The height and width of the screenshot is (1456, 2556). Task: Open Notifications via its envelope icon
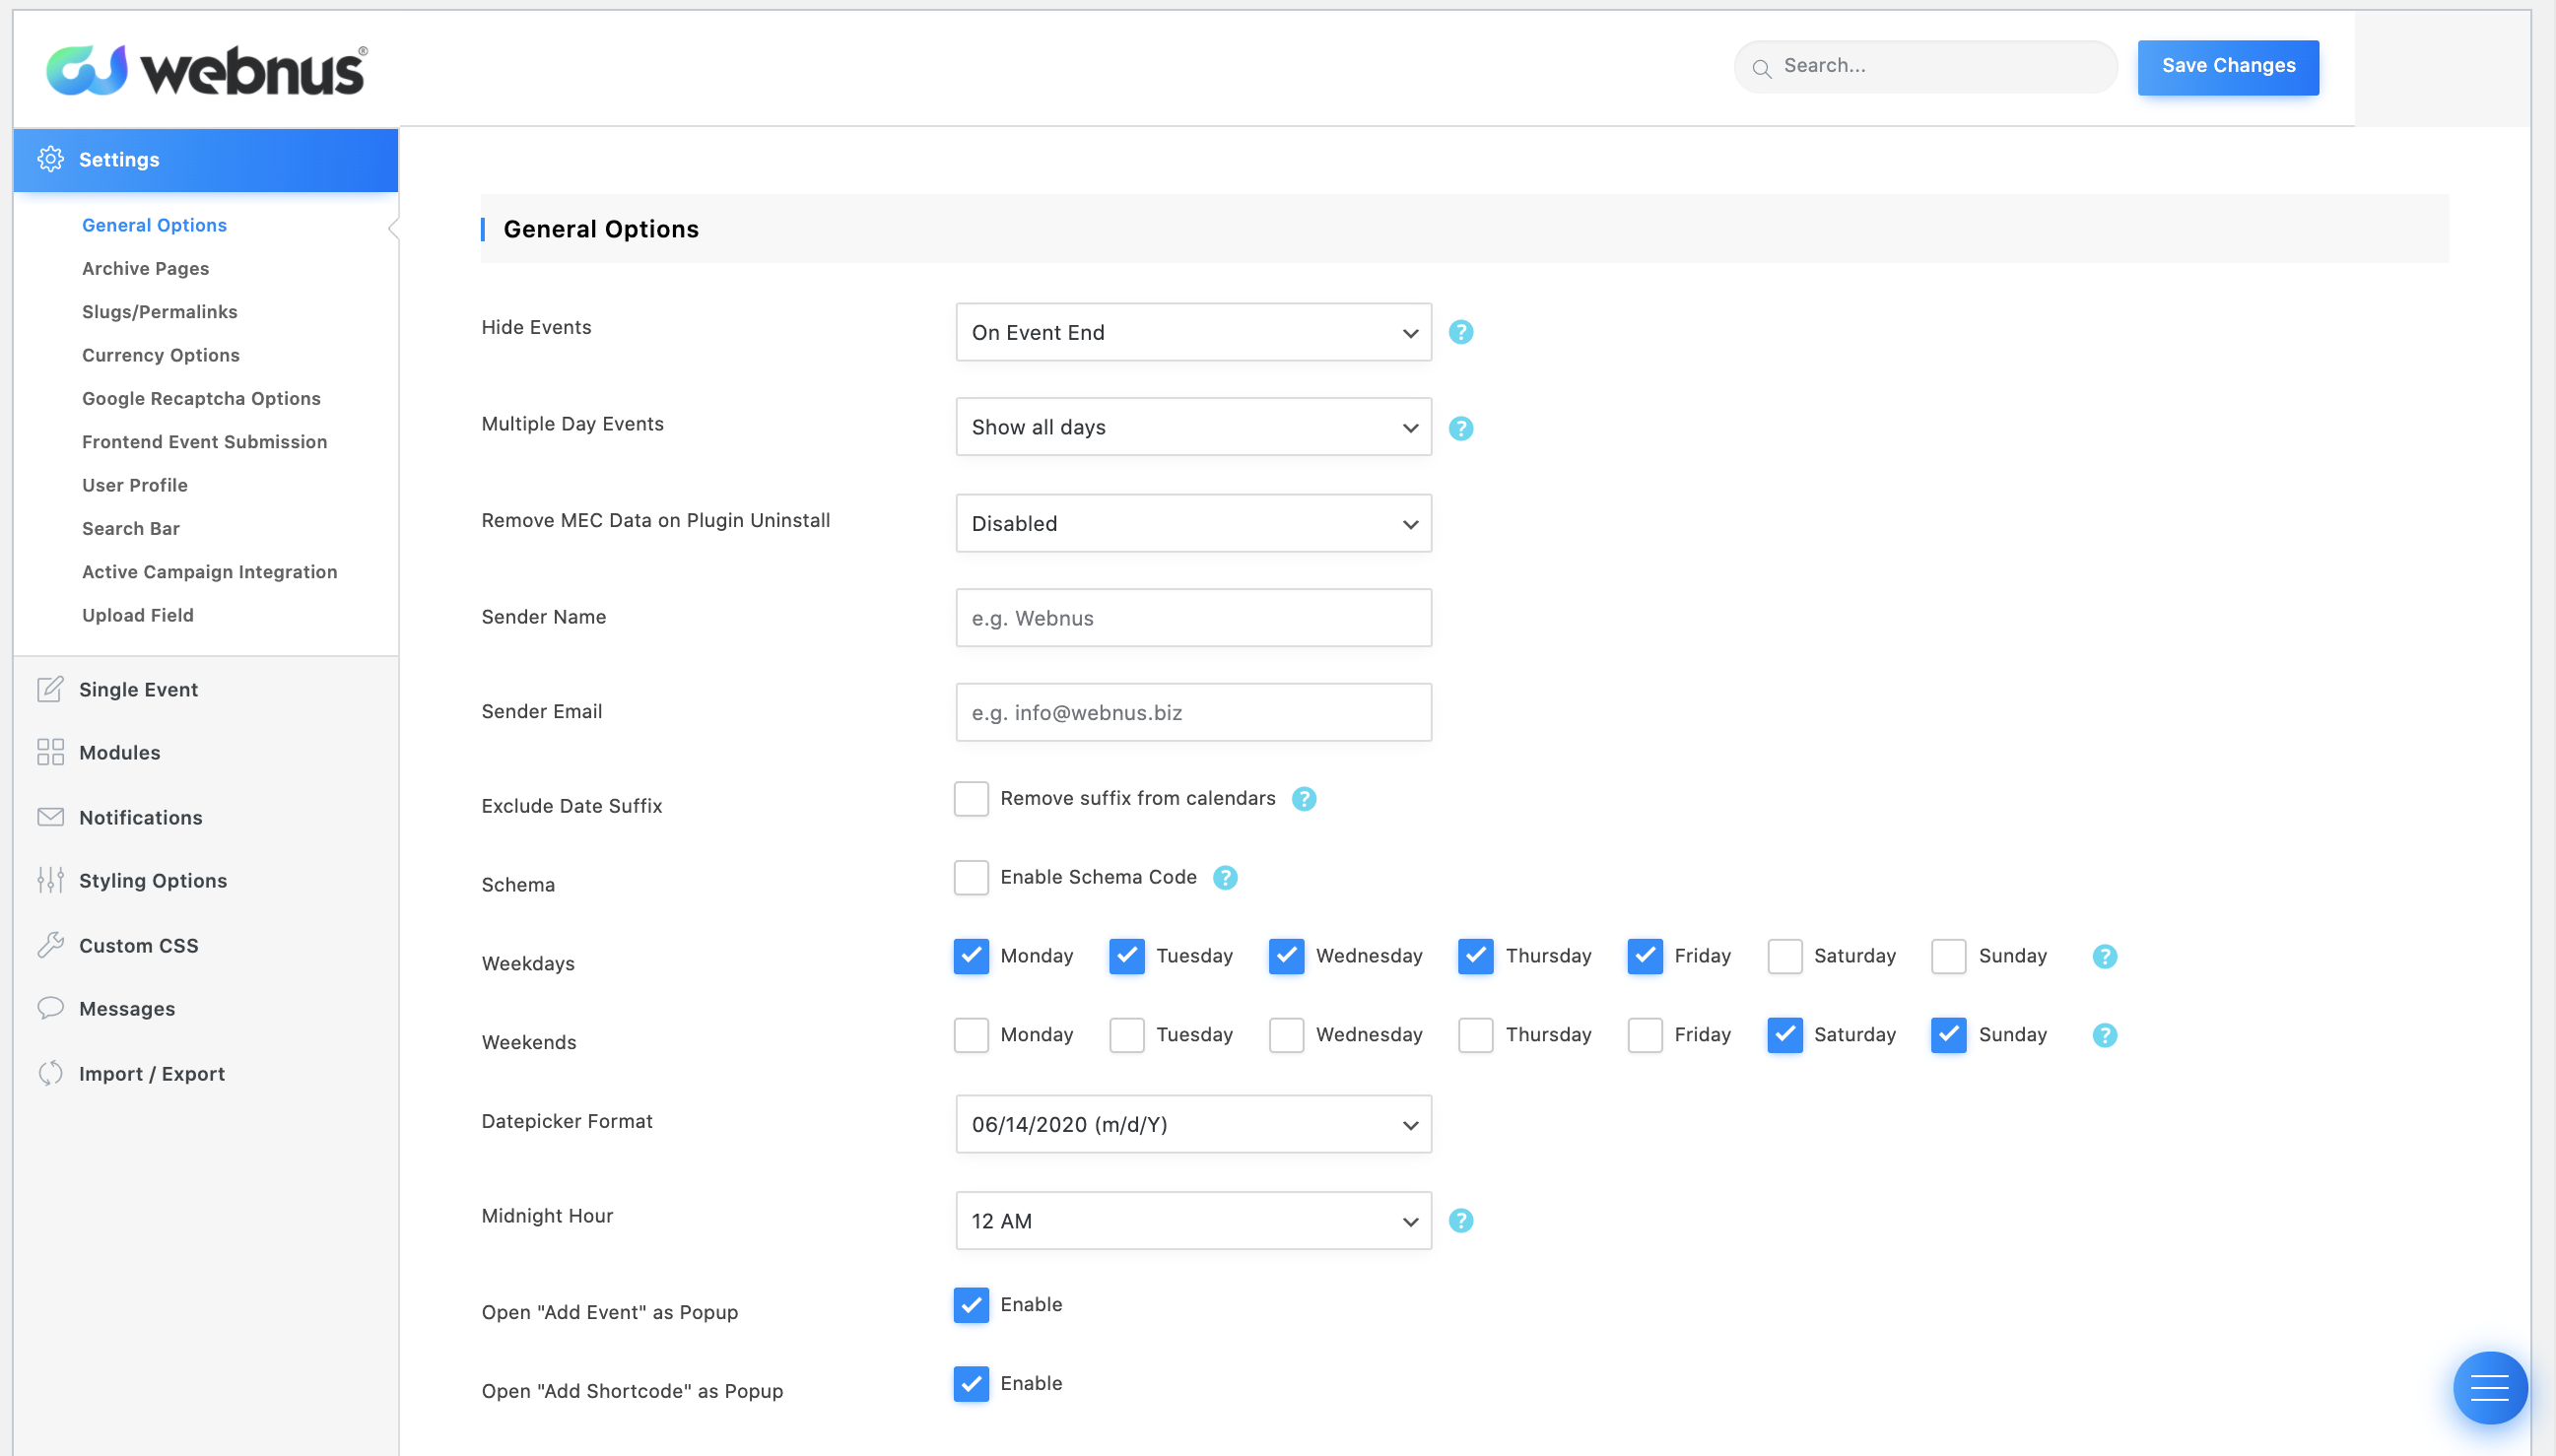pyautogui.click(x=50, y=817)
